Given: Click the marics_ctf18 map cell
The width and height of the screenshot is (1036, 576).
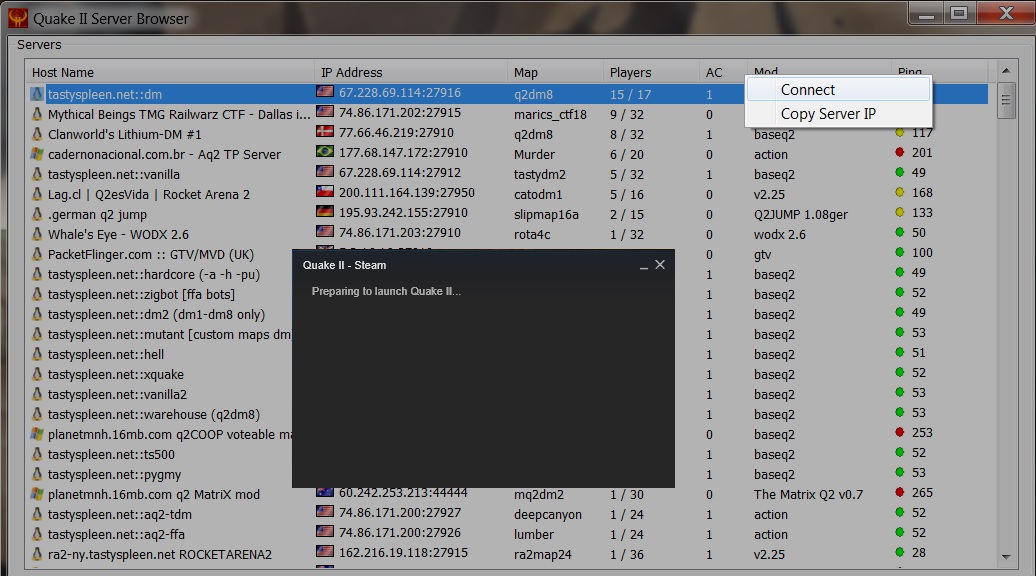Looking at the screenshot, I should 550,114.
